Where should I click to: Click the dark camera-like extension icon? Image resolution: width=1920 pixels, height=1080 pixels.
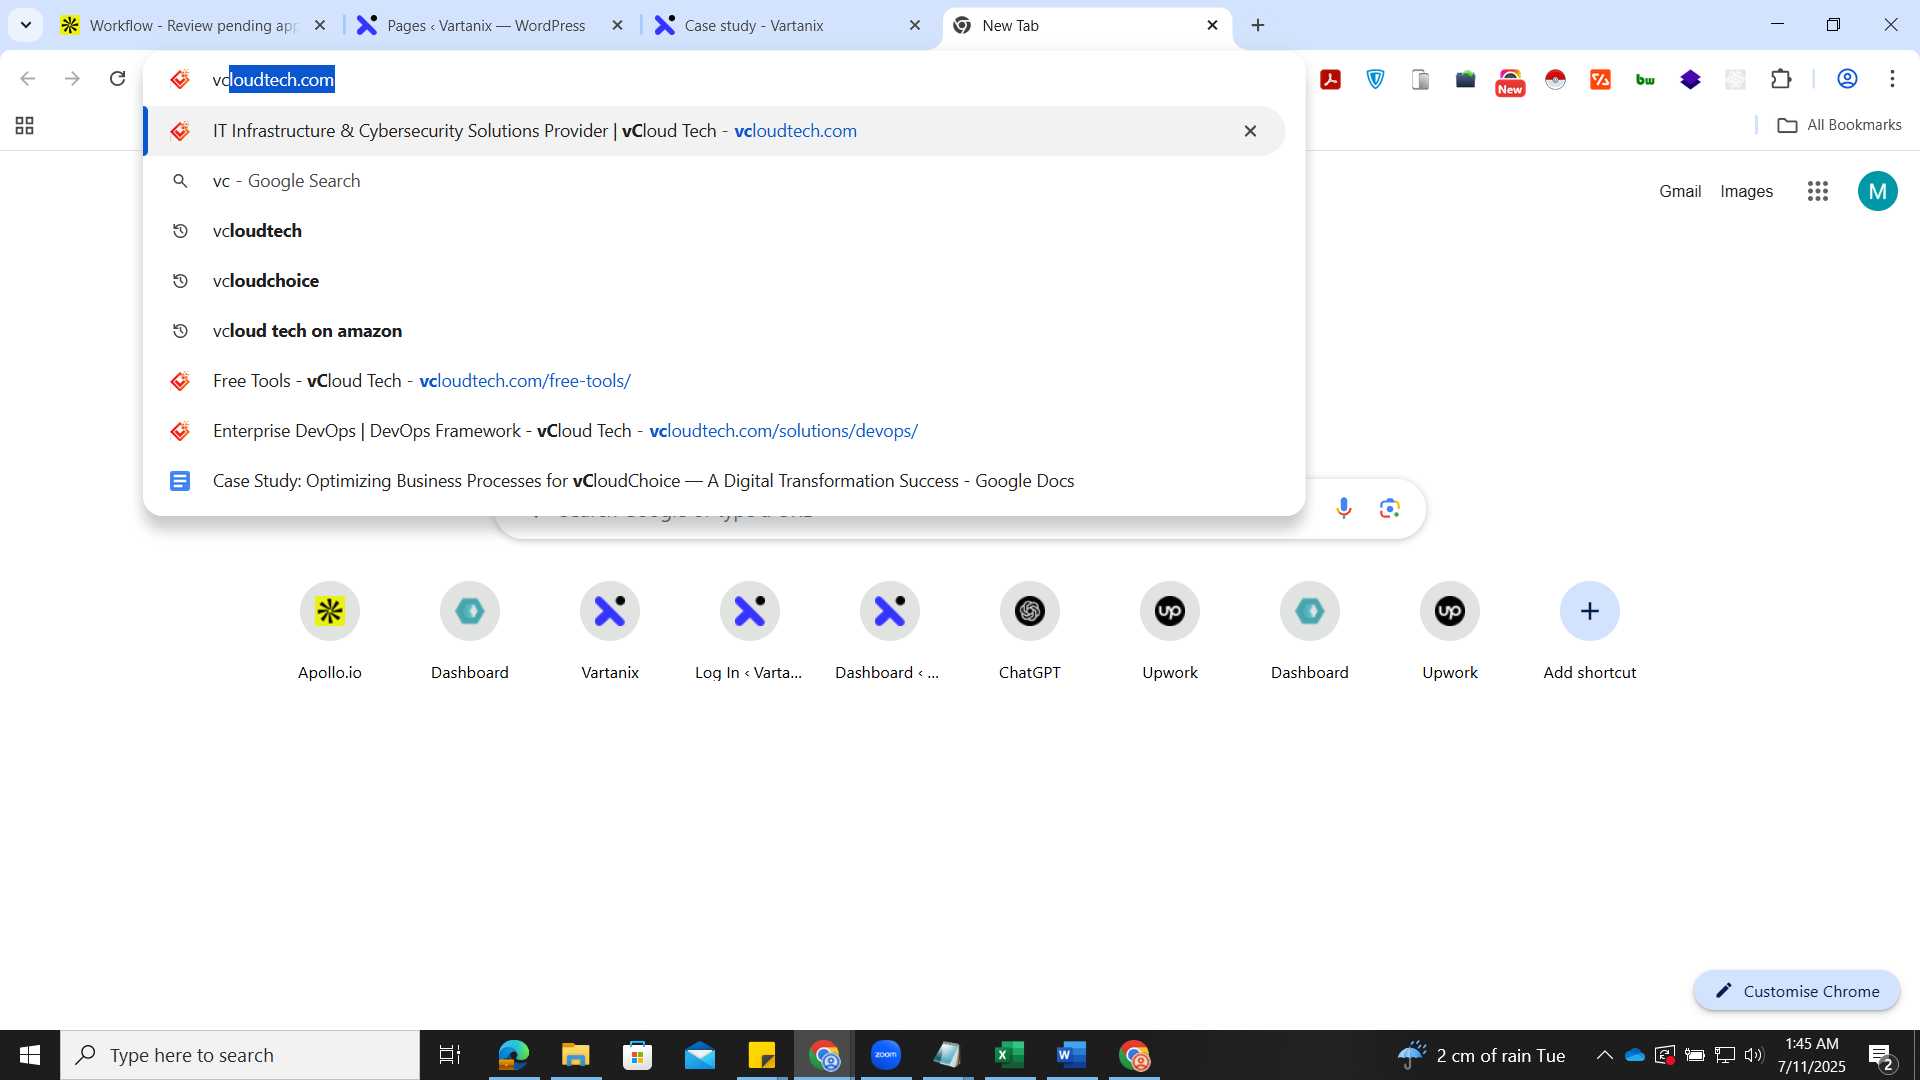[x=1465, y=79]
